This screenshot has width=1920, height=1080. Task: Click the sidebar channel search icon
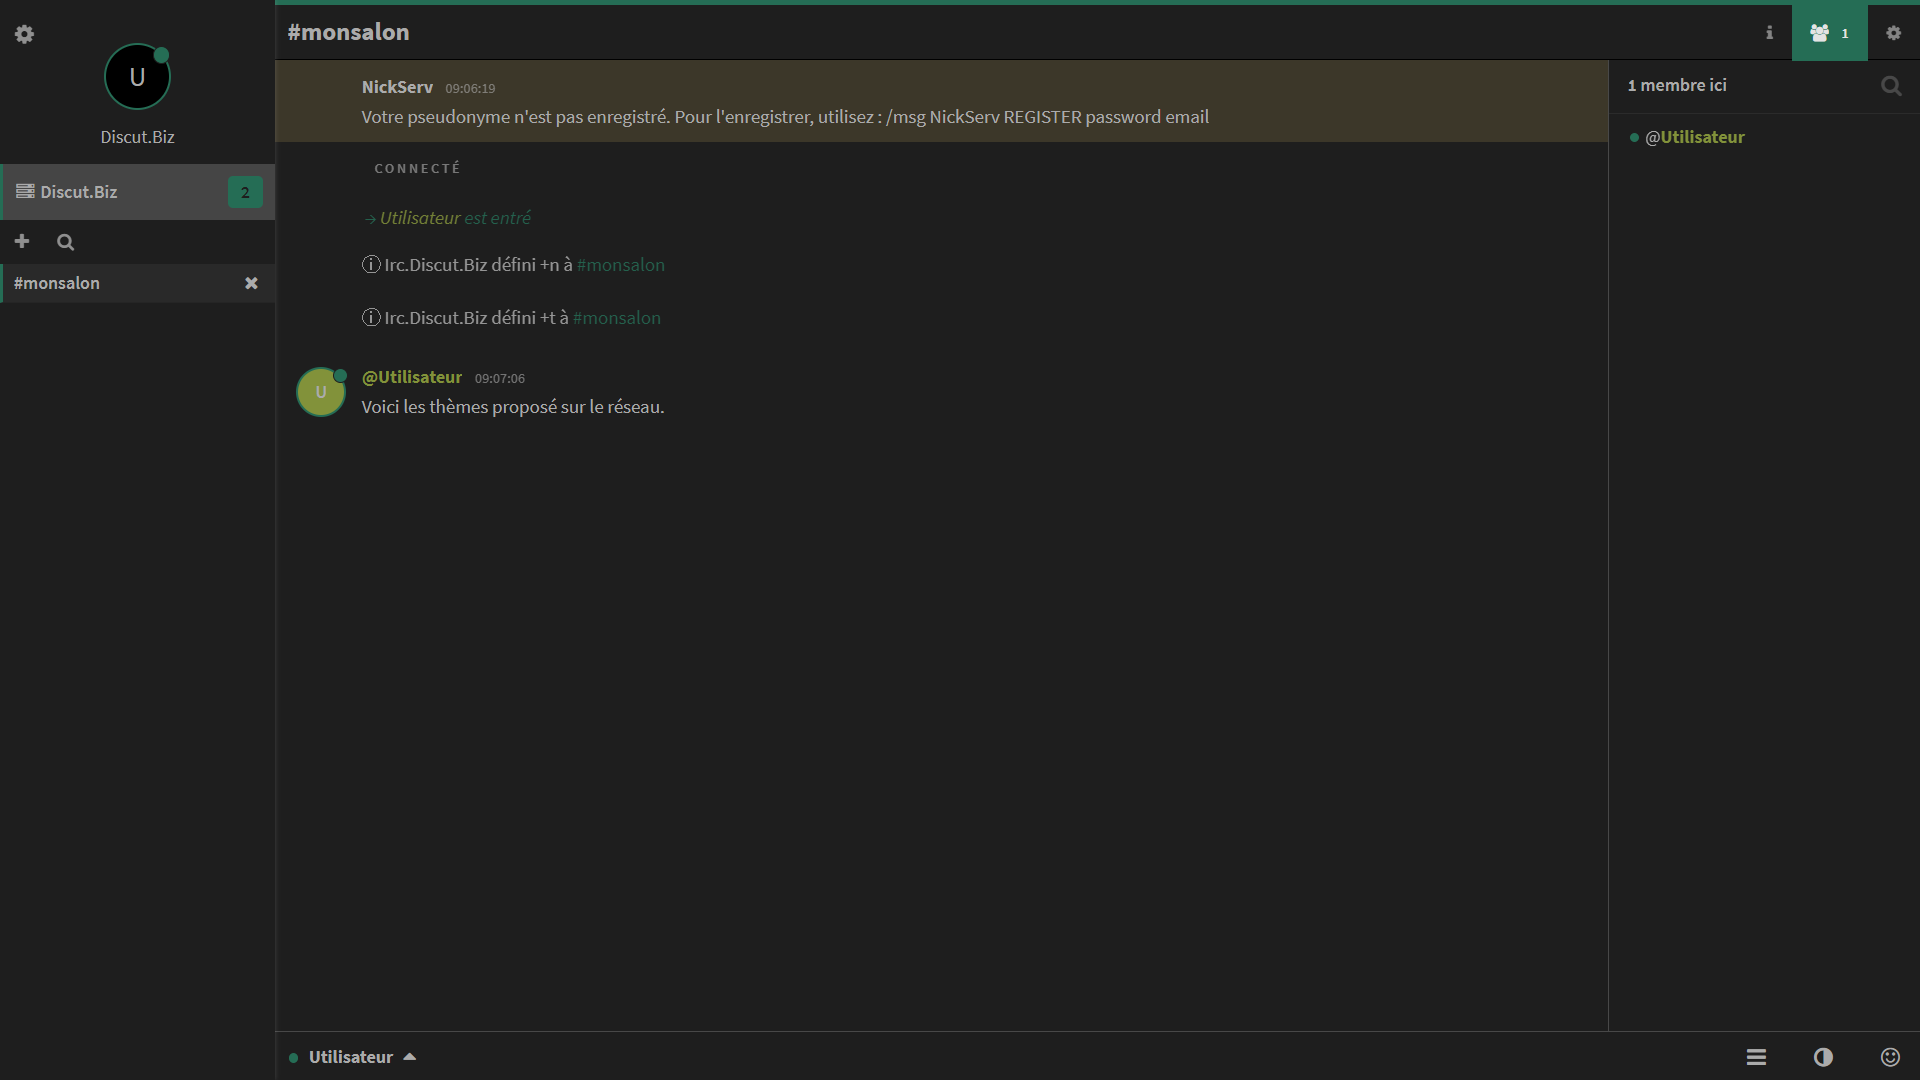click(66, 242)
